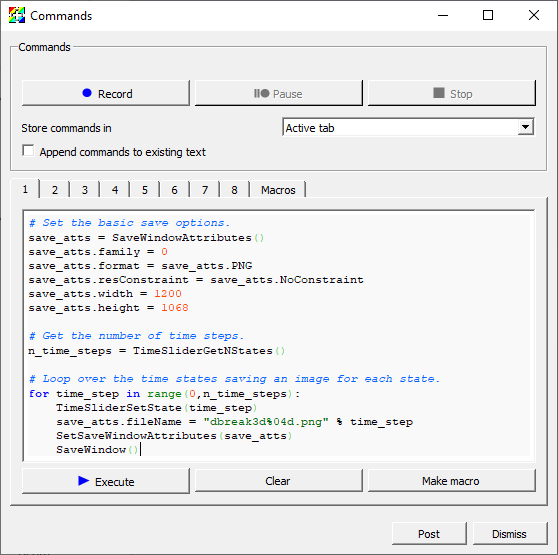Click the dbreak3d%04d.png filename string

coord(266,422)
